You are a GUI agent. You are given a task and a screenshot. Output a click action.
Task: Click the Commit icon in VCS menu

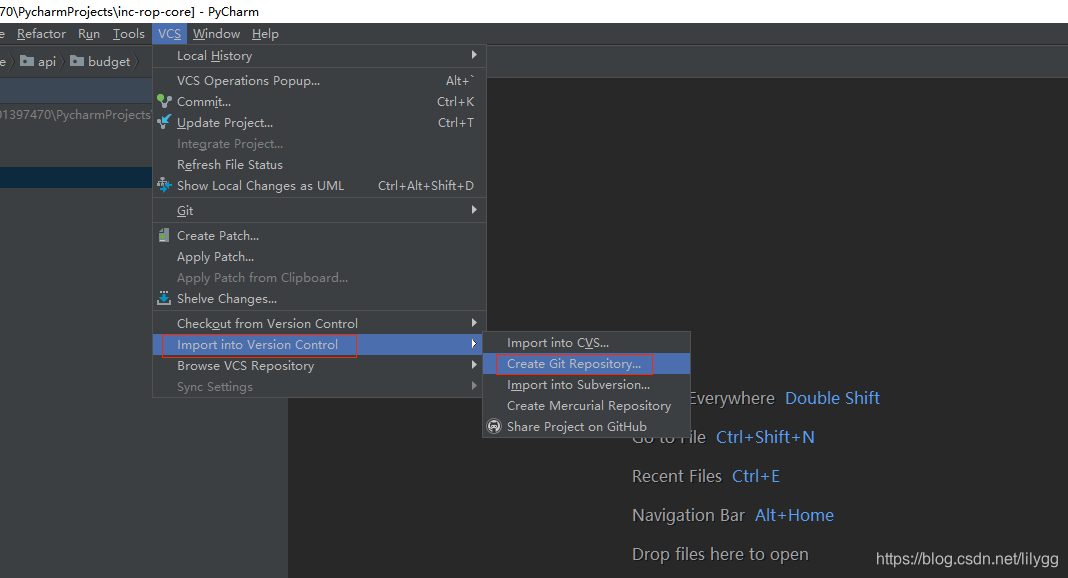tap(164, 101)
